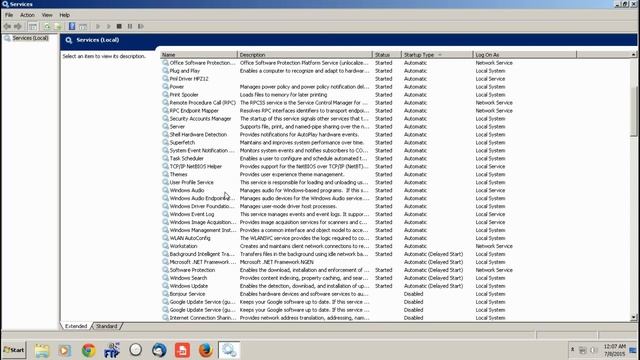
Task: Open Thunderbird from the taskbar
Action: (x=159, y=350)
